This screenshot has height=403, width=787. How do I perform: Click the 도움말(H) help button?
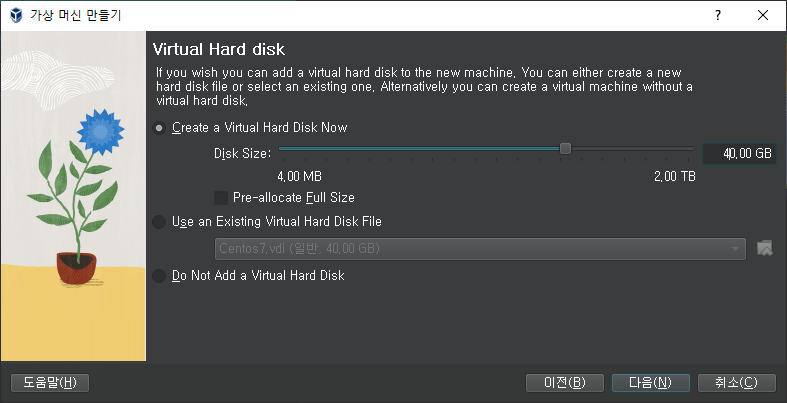tap(50, 383)
